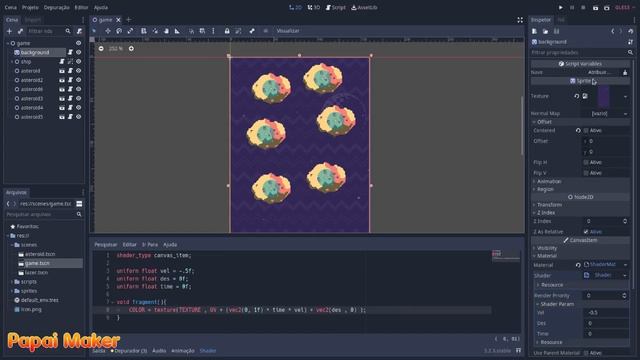Revert Material property with reset arrow
Image resolution: width=640 pixels, height=360 pixels.
pyautogui.click(x=578, y=265)
